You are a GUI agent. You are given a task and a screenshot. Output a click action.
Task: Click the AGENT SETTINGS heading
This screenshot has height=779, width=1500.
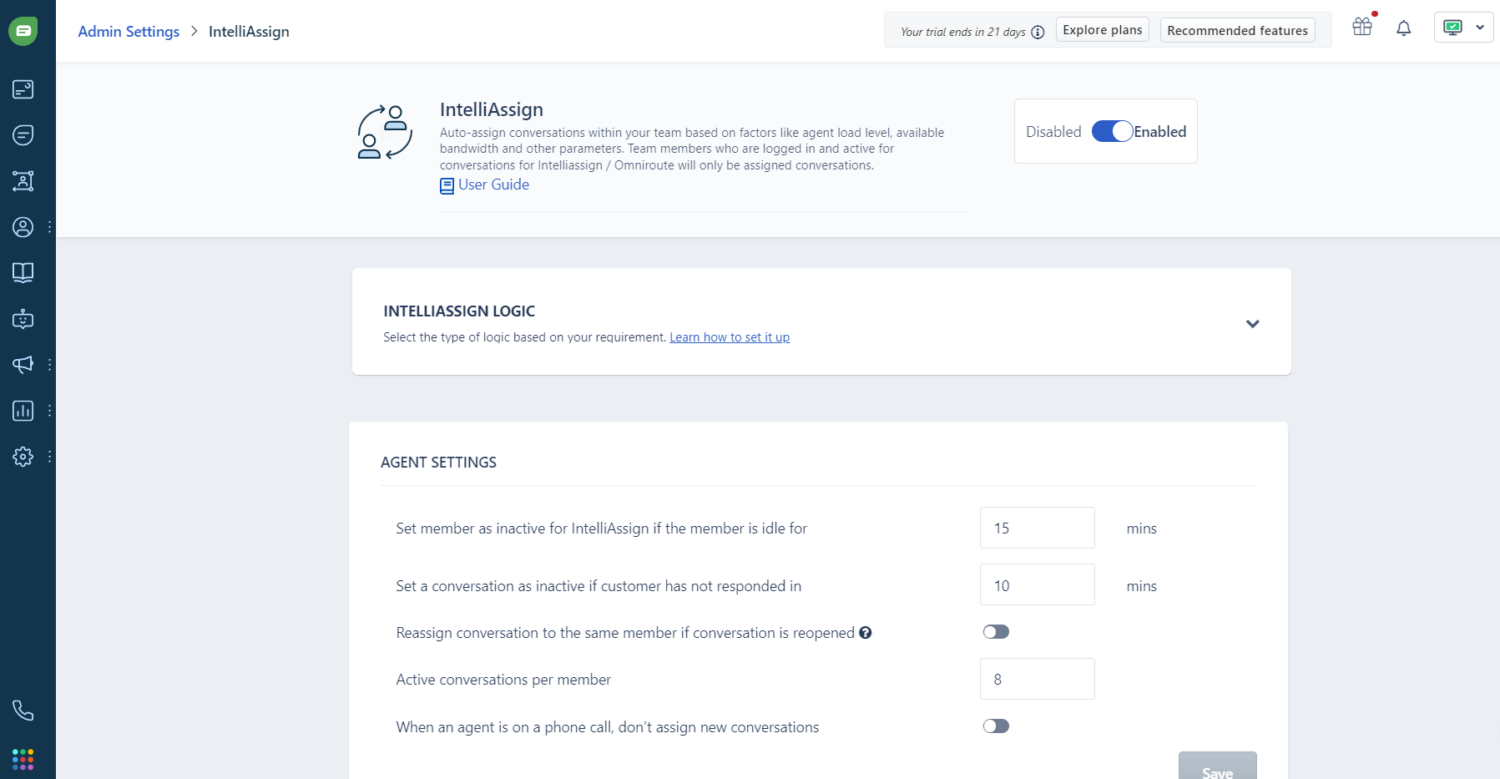(x=438, y=462)
